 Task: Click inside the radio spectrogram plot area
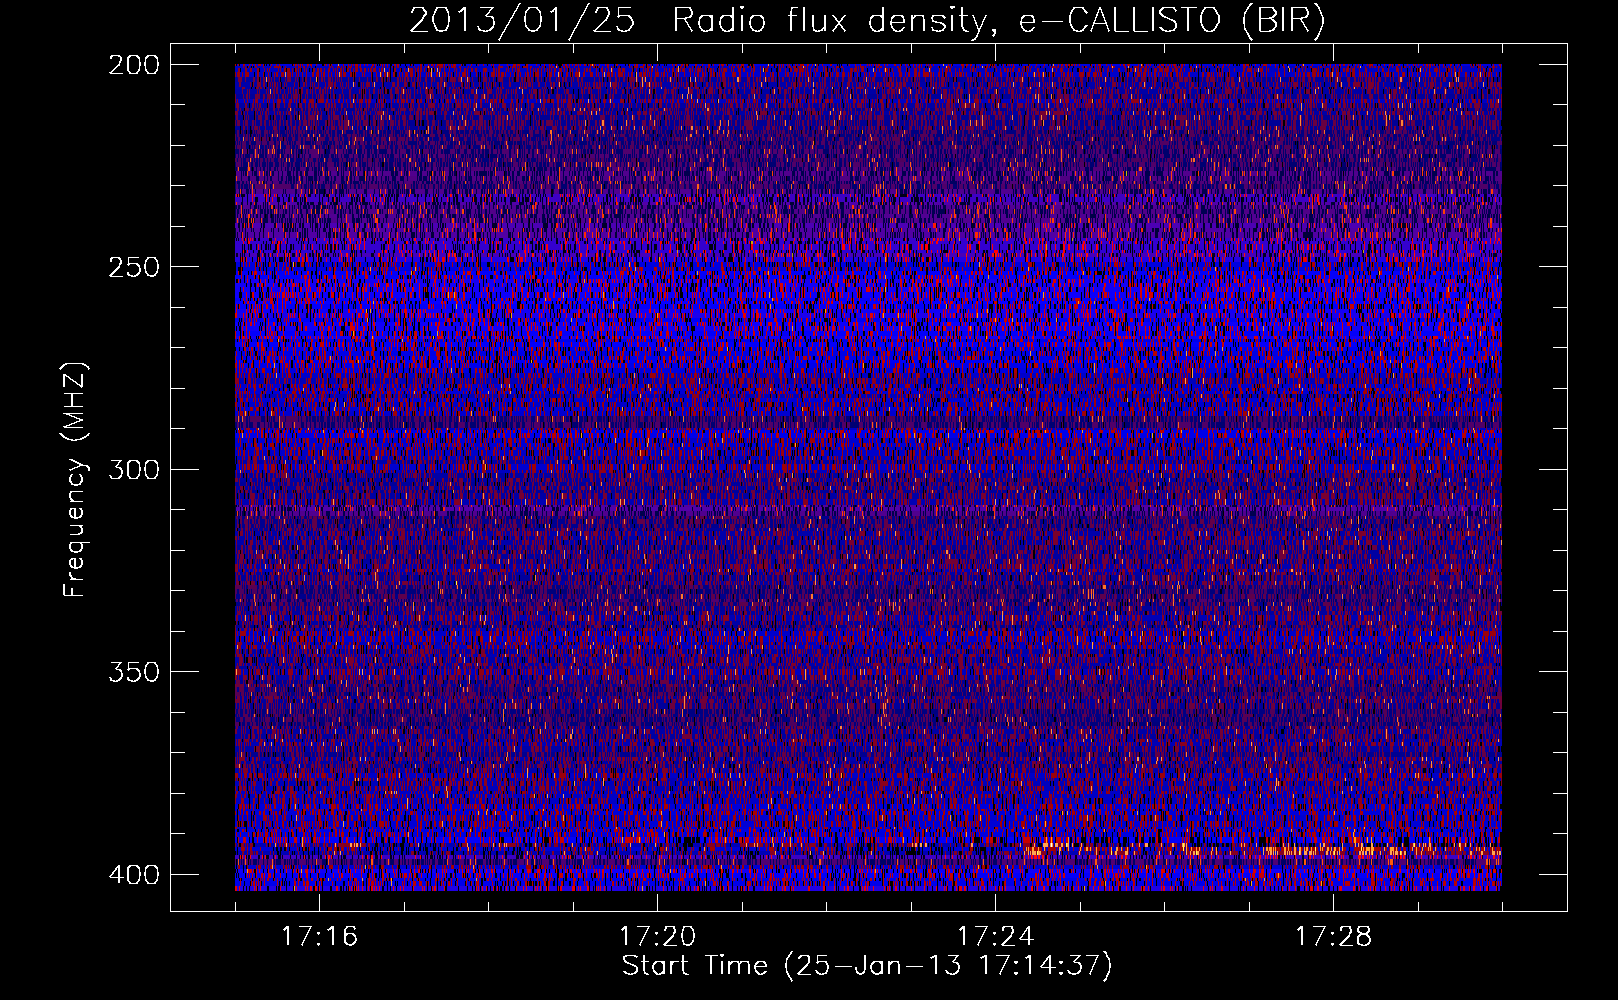[868, 477]
